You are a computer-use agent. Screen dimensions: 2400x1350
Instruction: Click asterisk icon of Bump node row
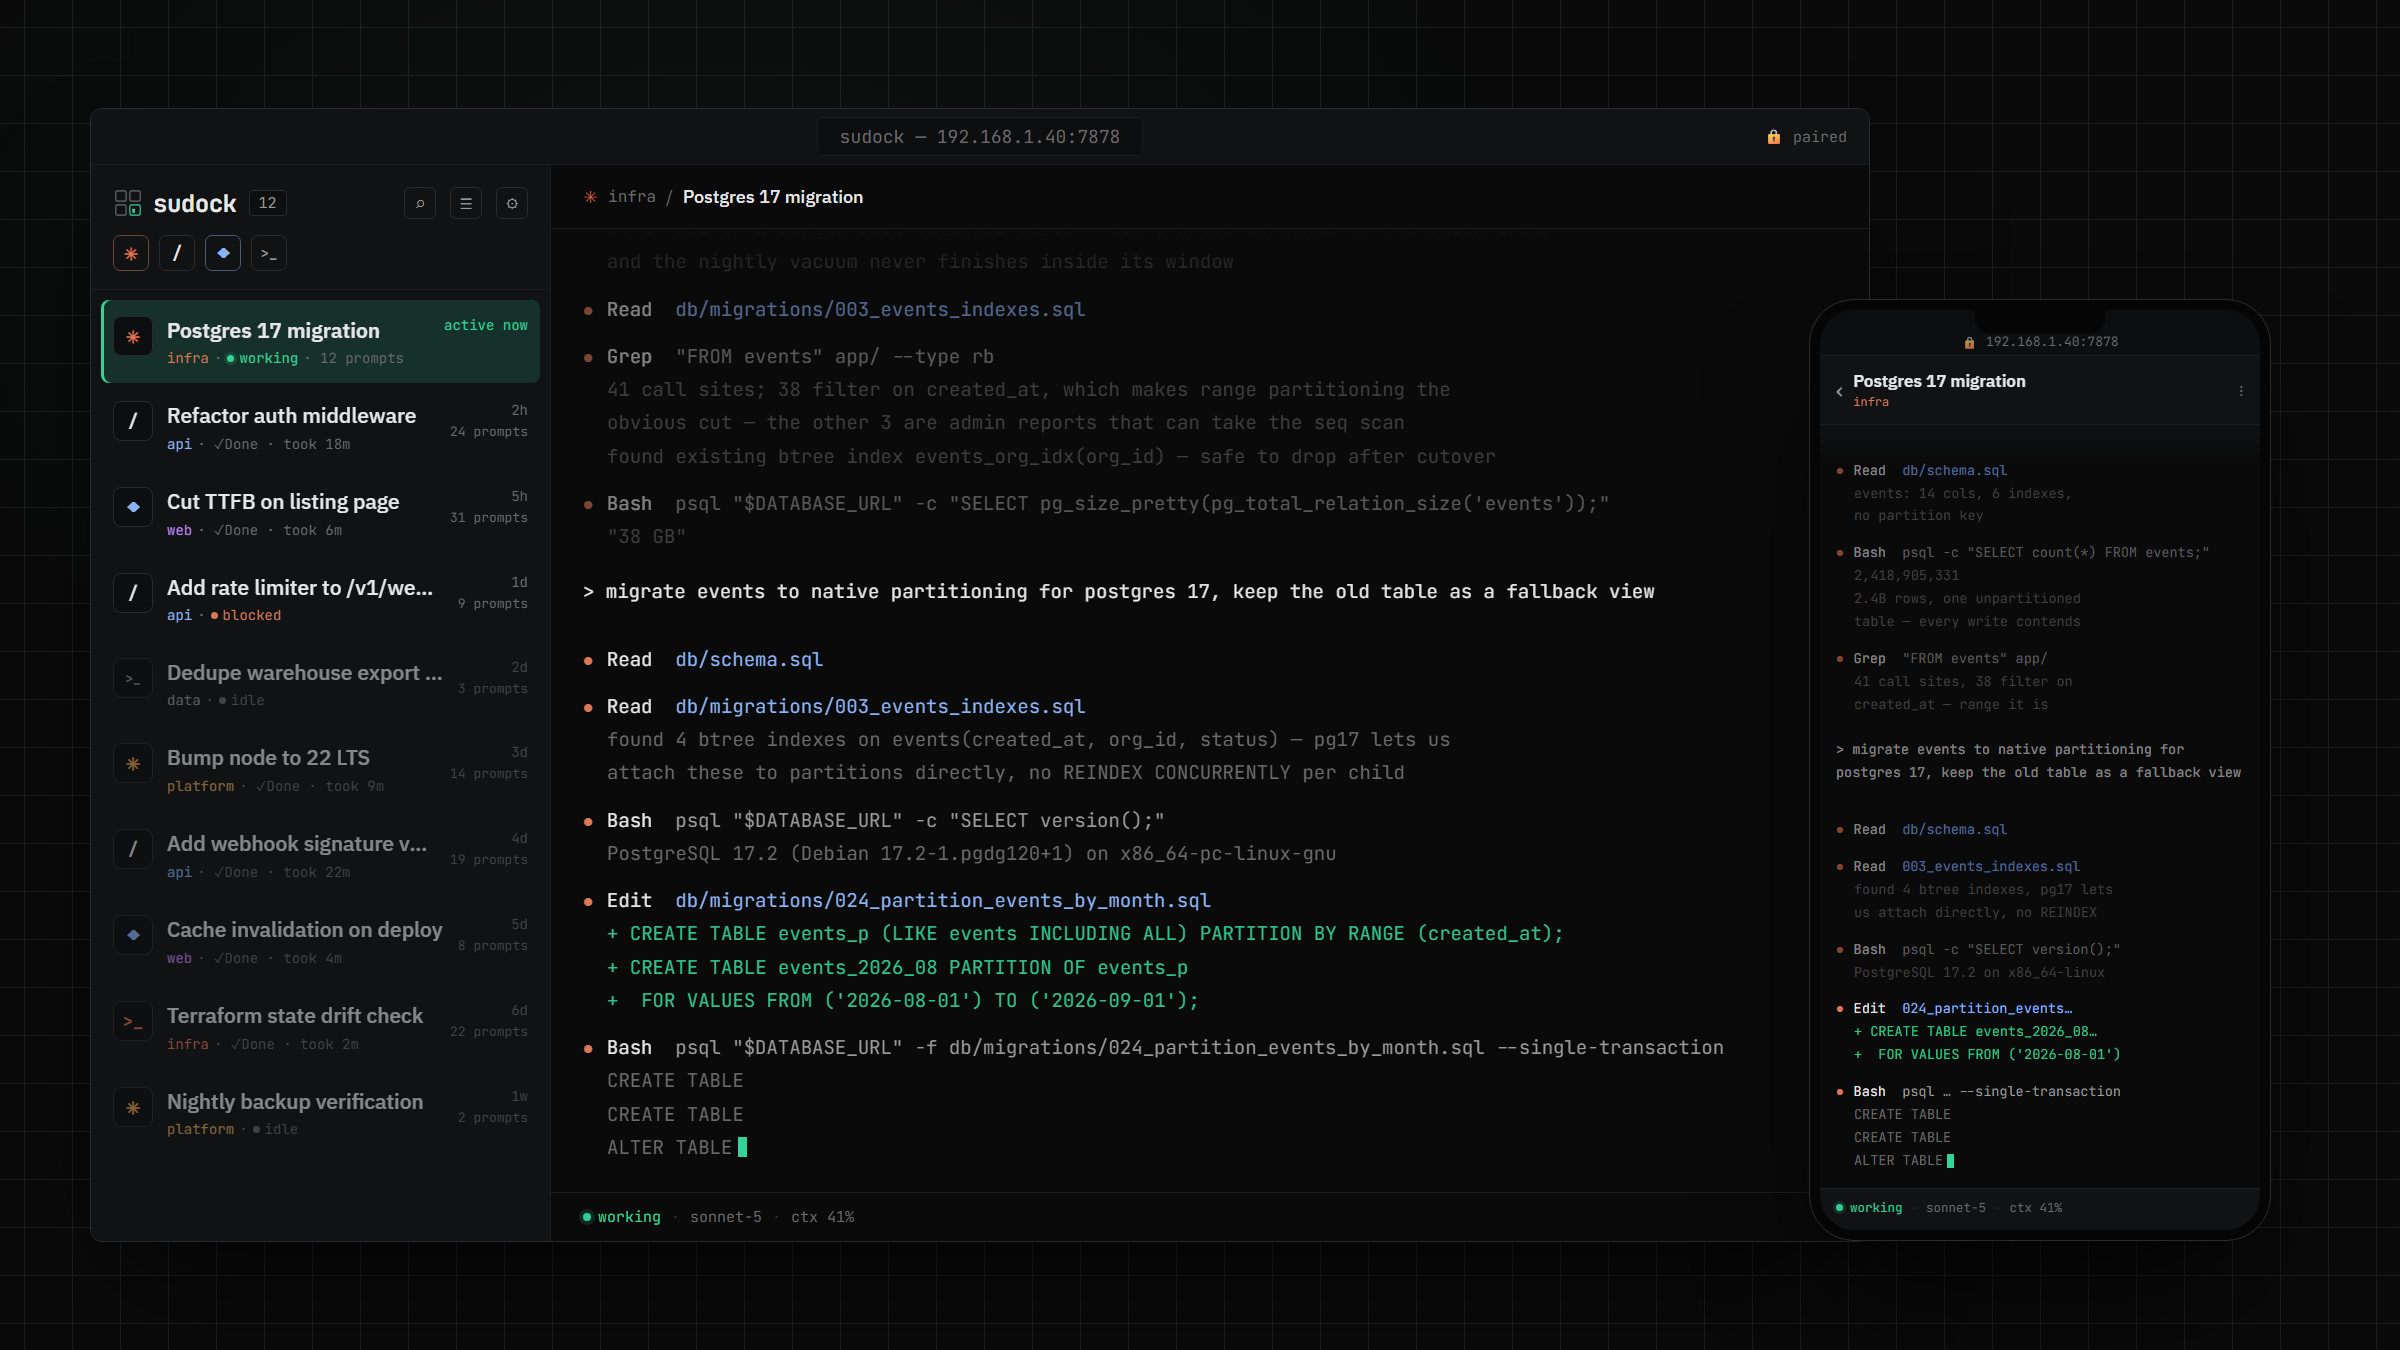(x=133, y=764)
